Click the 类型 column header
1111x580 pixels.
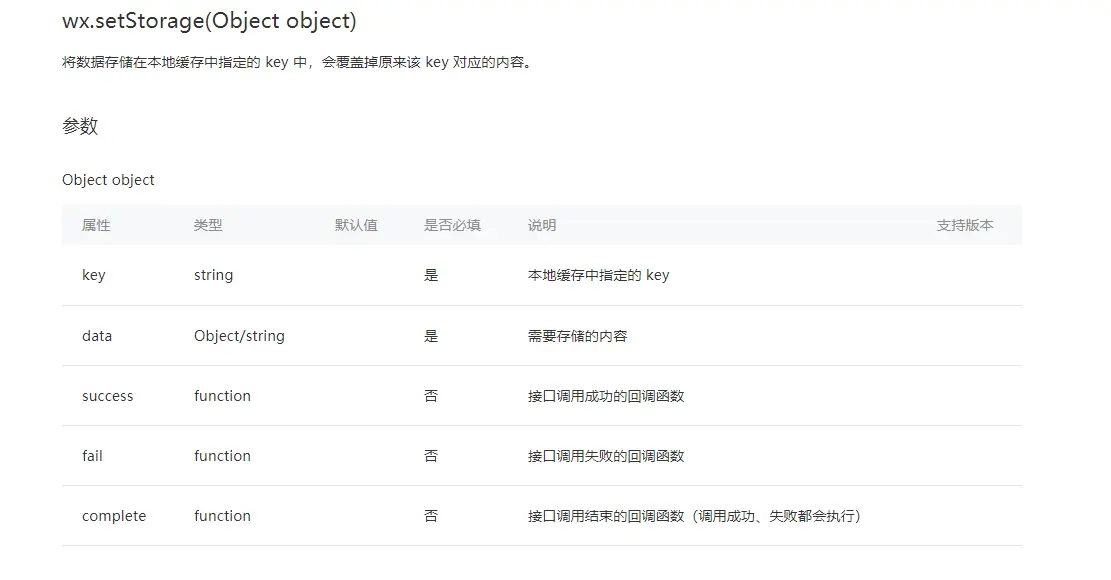pyautogui.click(x=208, y=225)
